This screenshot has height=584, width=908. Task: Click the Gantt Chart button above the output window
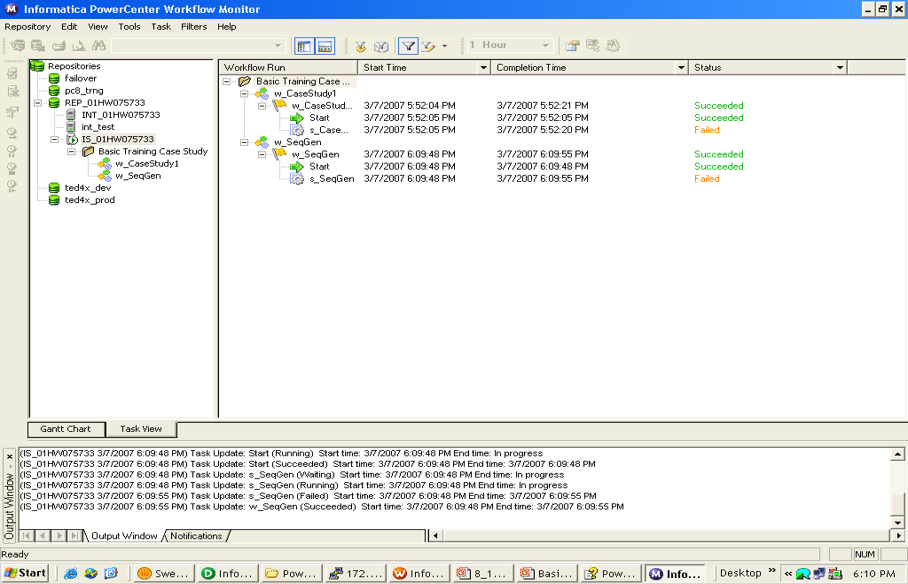click(x=65, y=428)
